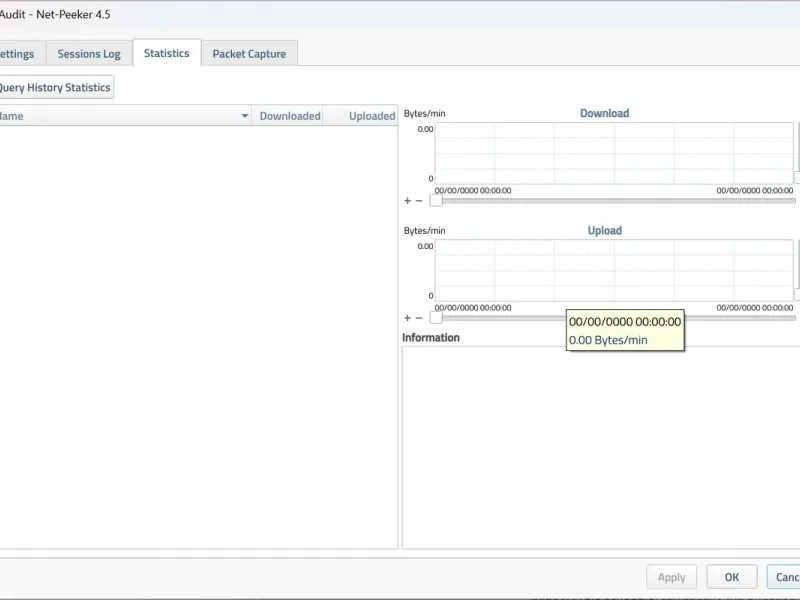This screenshot has height=600, width=800.
Task: Click inside the Download graph area
Action: [x=614, y=153]
